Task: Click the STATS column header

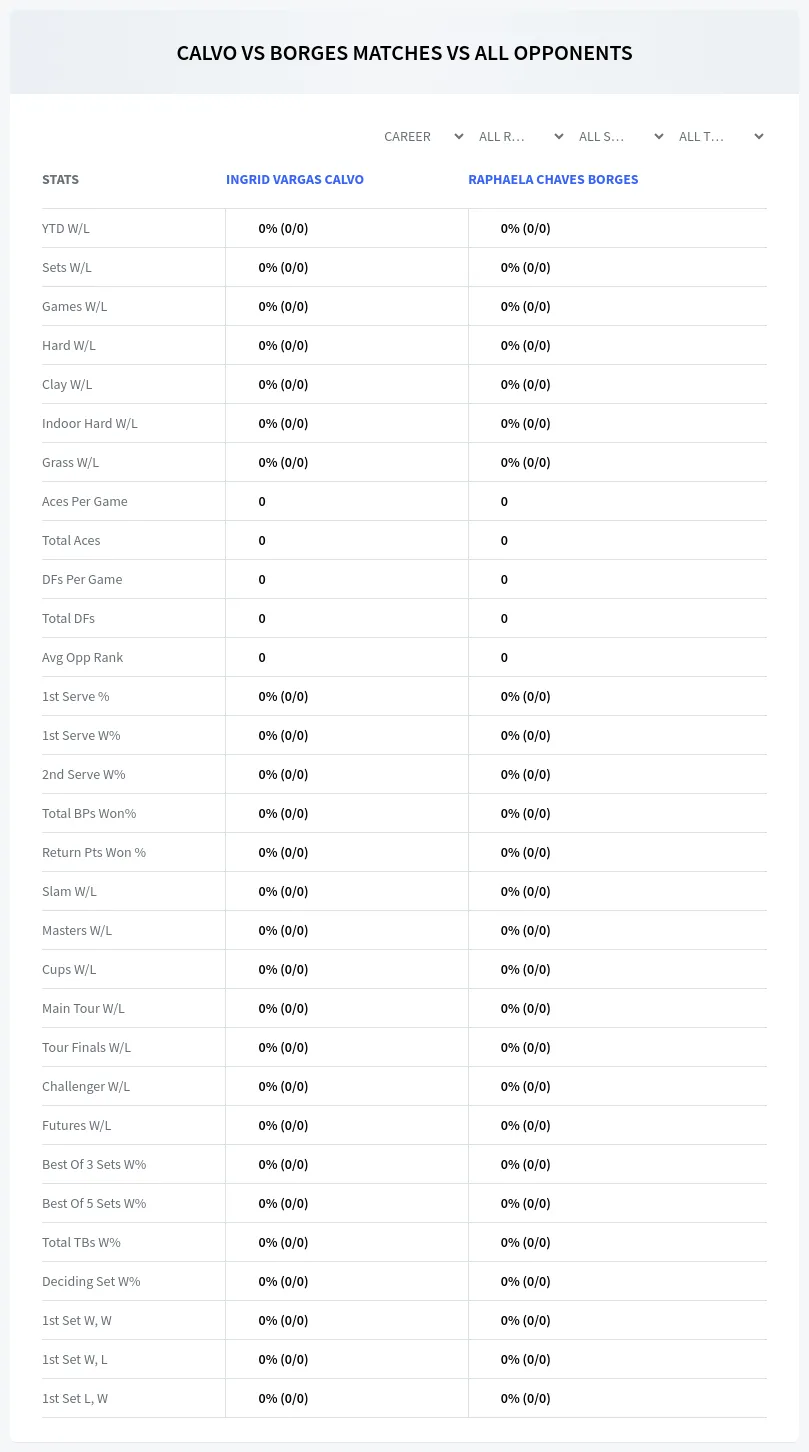Action: coord(60,180)
